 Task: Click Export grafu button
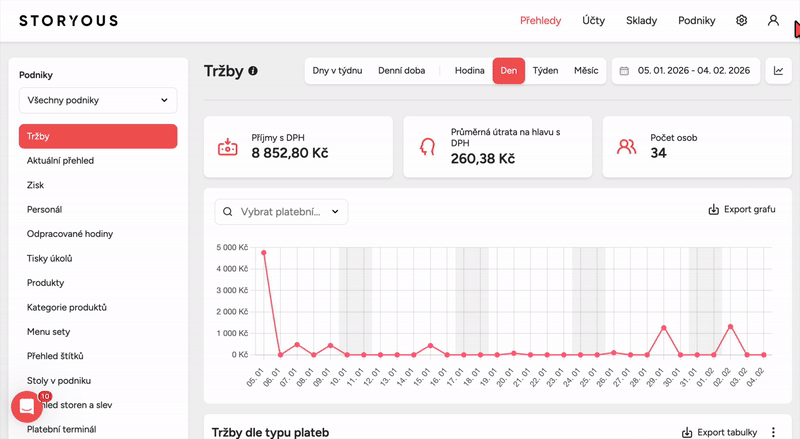click(x=742, y=210)
